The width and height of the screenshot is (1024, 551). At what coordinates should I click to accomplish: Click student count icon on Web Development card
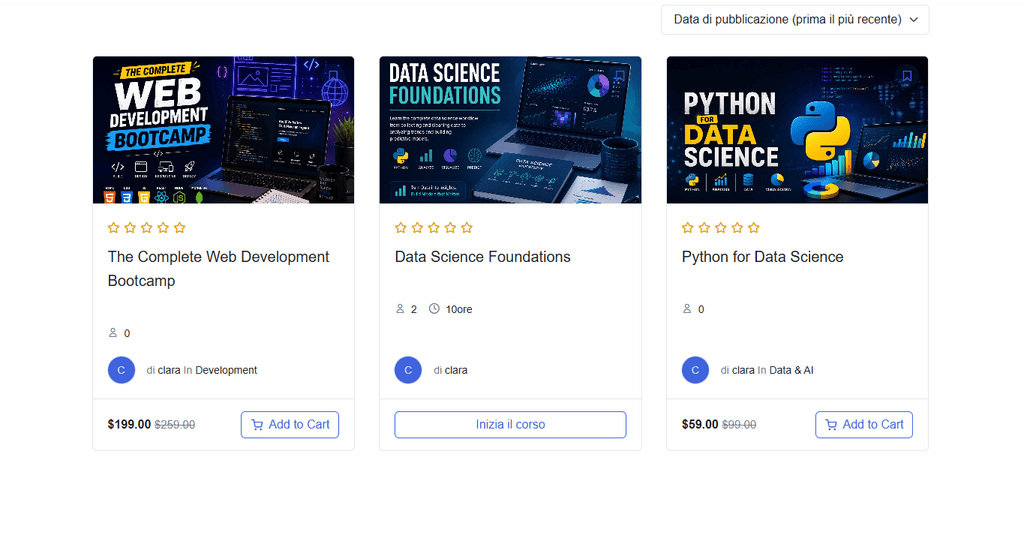113,333
